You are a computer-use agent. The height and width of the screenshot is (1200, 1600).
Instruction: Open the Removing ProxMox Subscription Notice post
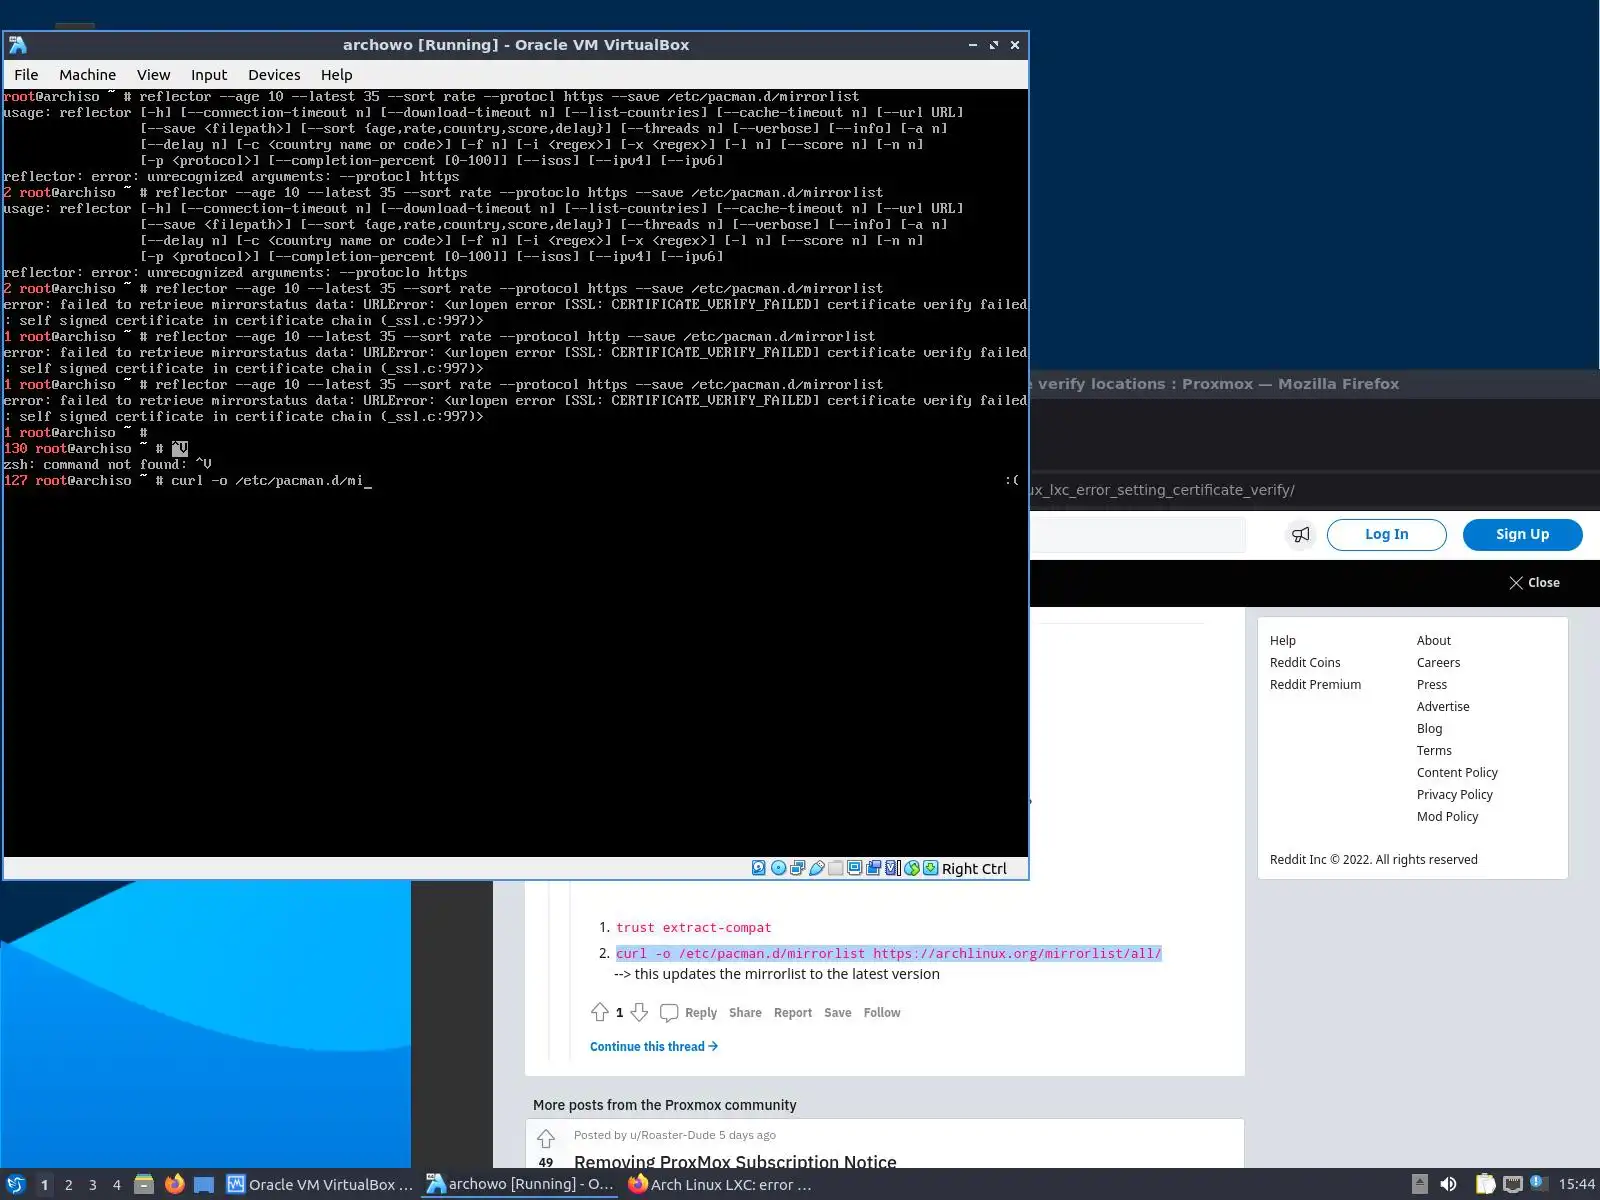coord(735,1160)
